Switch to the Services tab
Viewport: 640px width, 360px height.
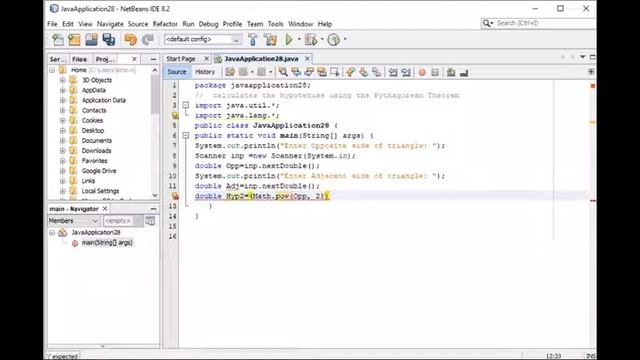[58, 59]
